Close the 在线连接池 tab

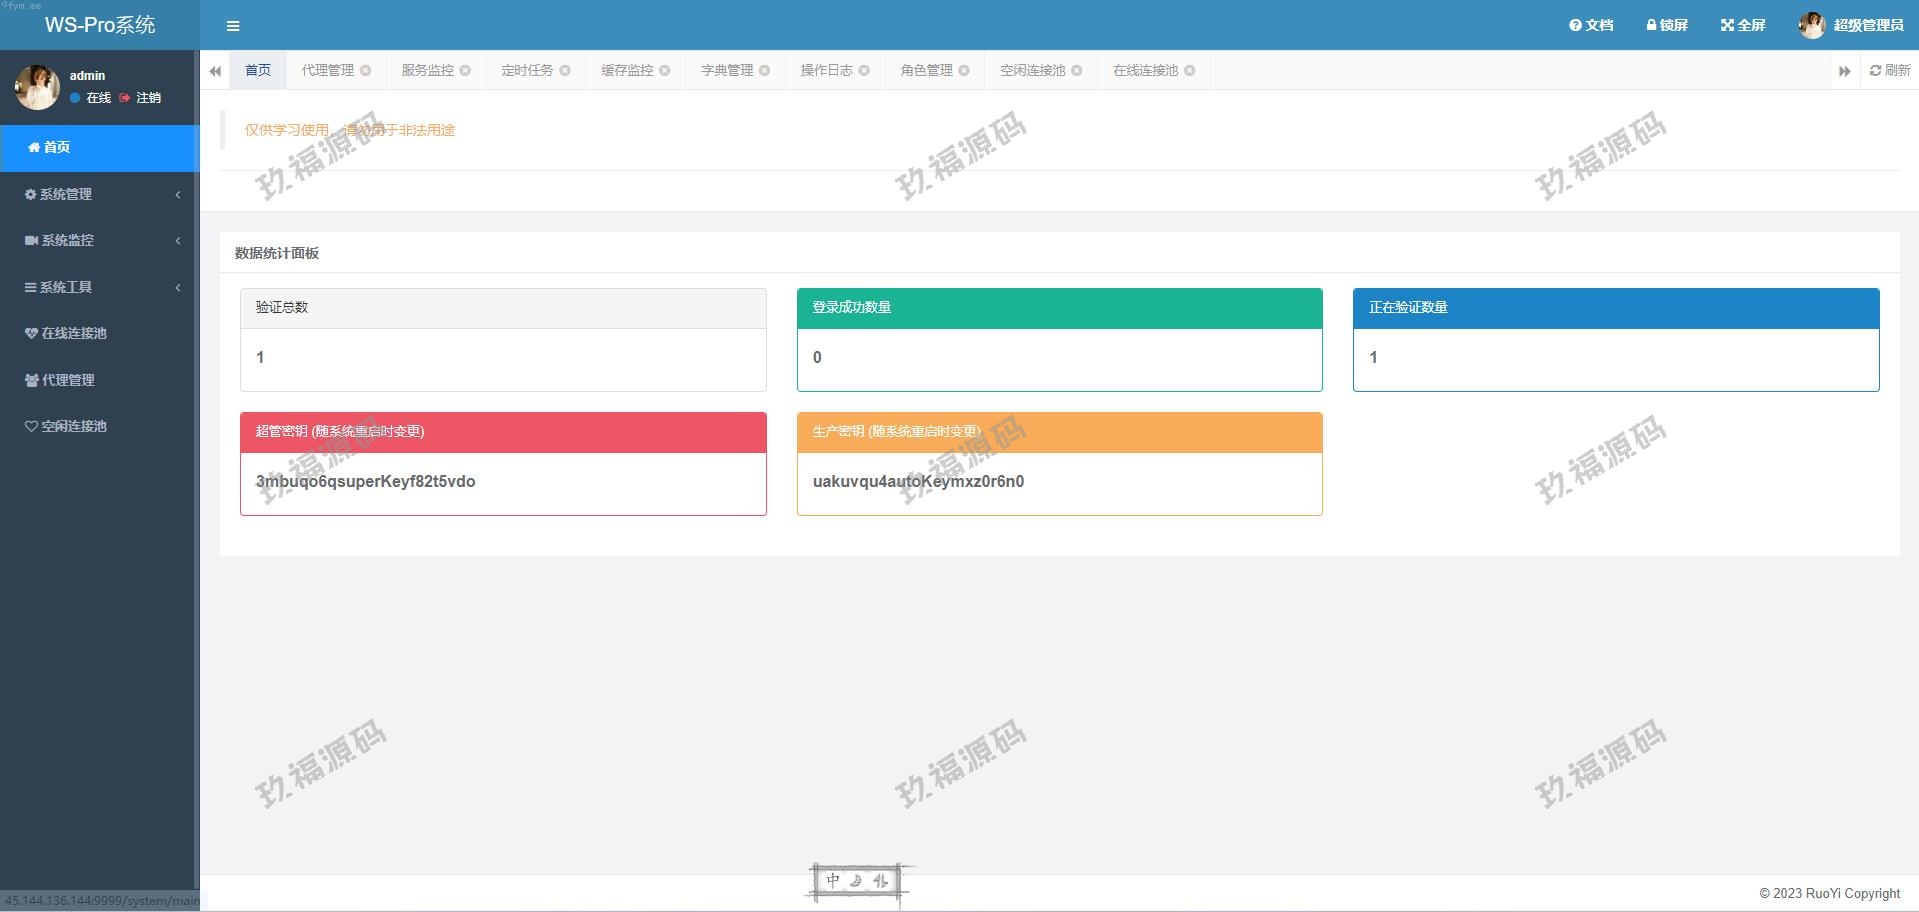pyautogui.click(x=1190, y=70)
